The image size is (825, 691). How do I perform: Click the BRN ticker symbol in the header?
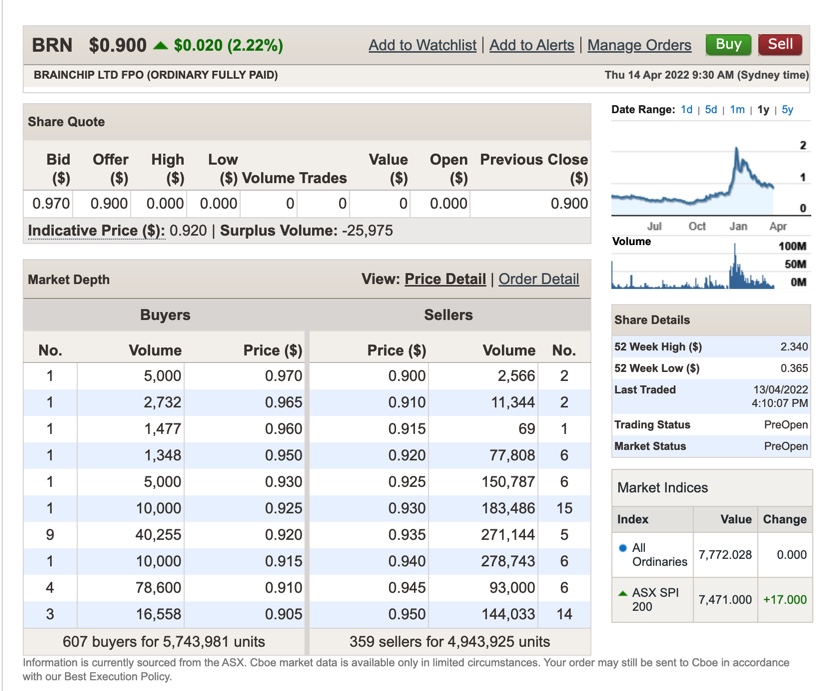52,45
